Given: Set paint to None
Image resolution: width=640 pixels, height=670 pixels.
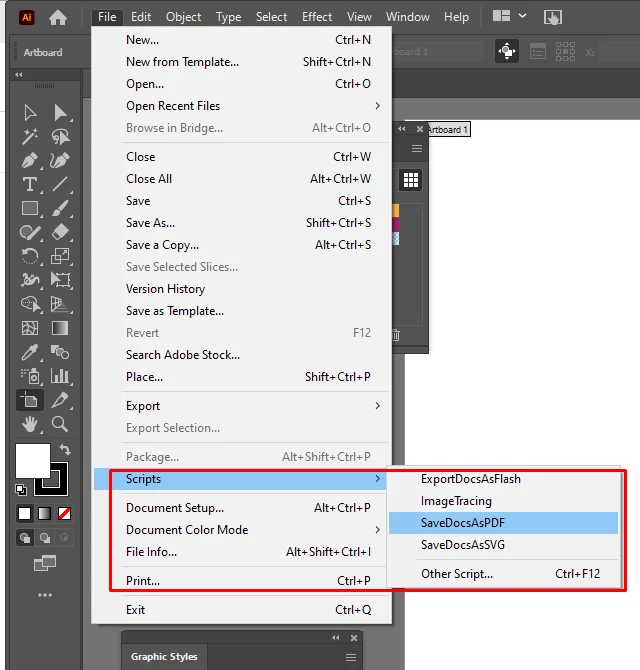Looking at the screenshot, I should (x=65, y=513).
